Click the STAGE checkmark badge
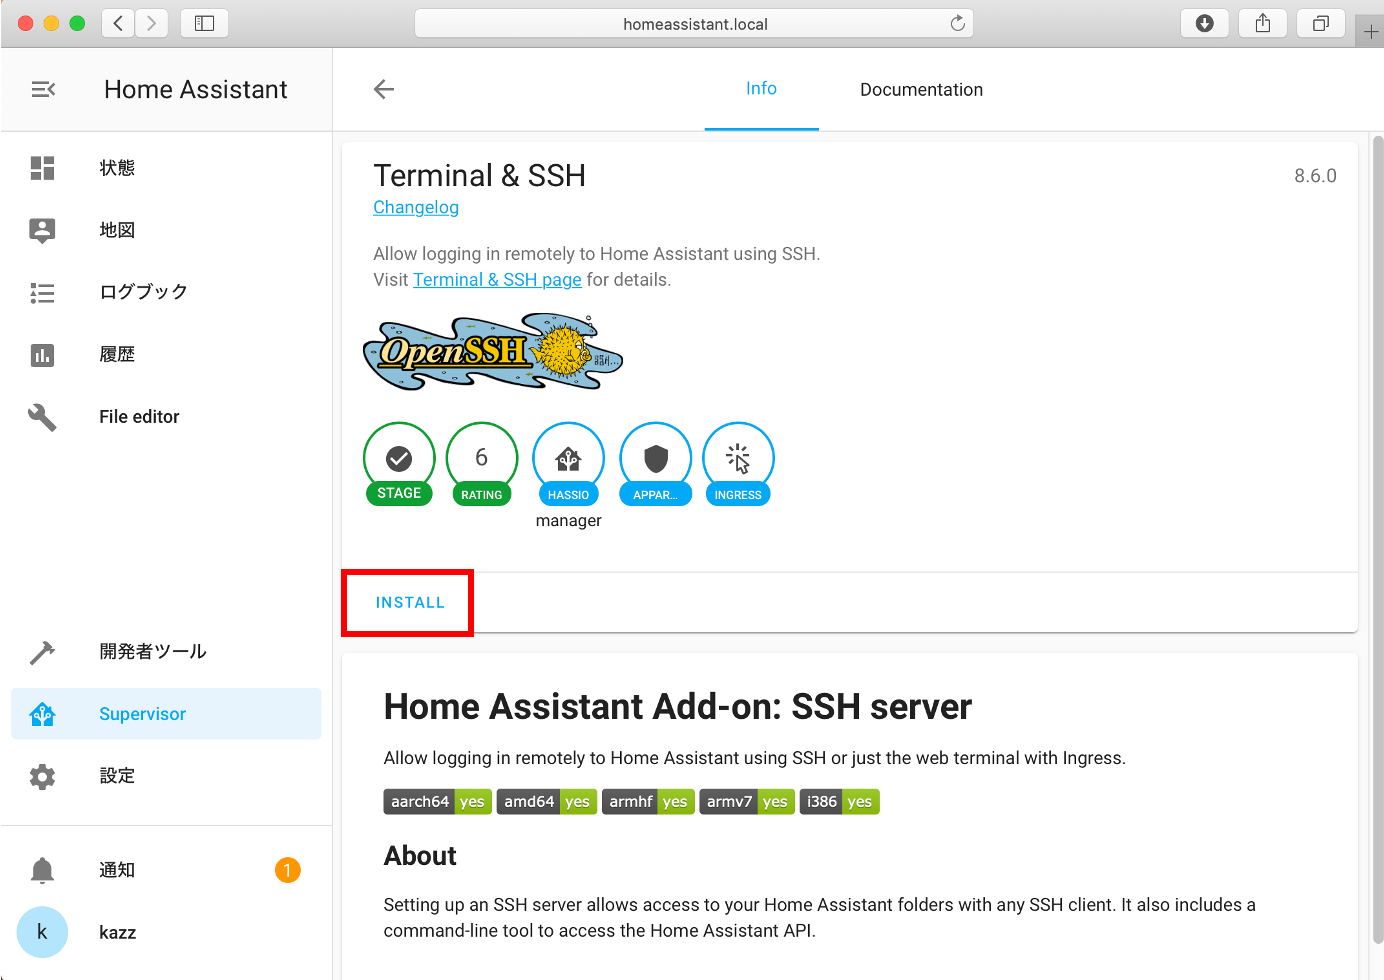Viewport: 1384px width, 980px height. 399,464
